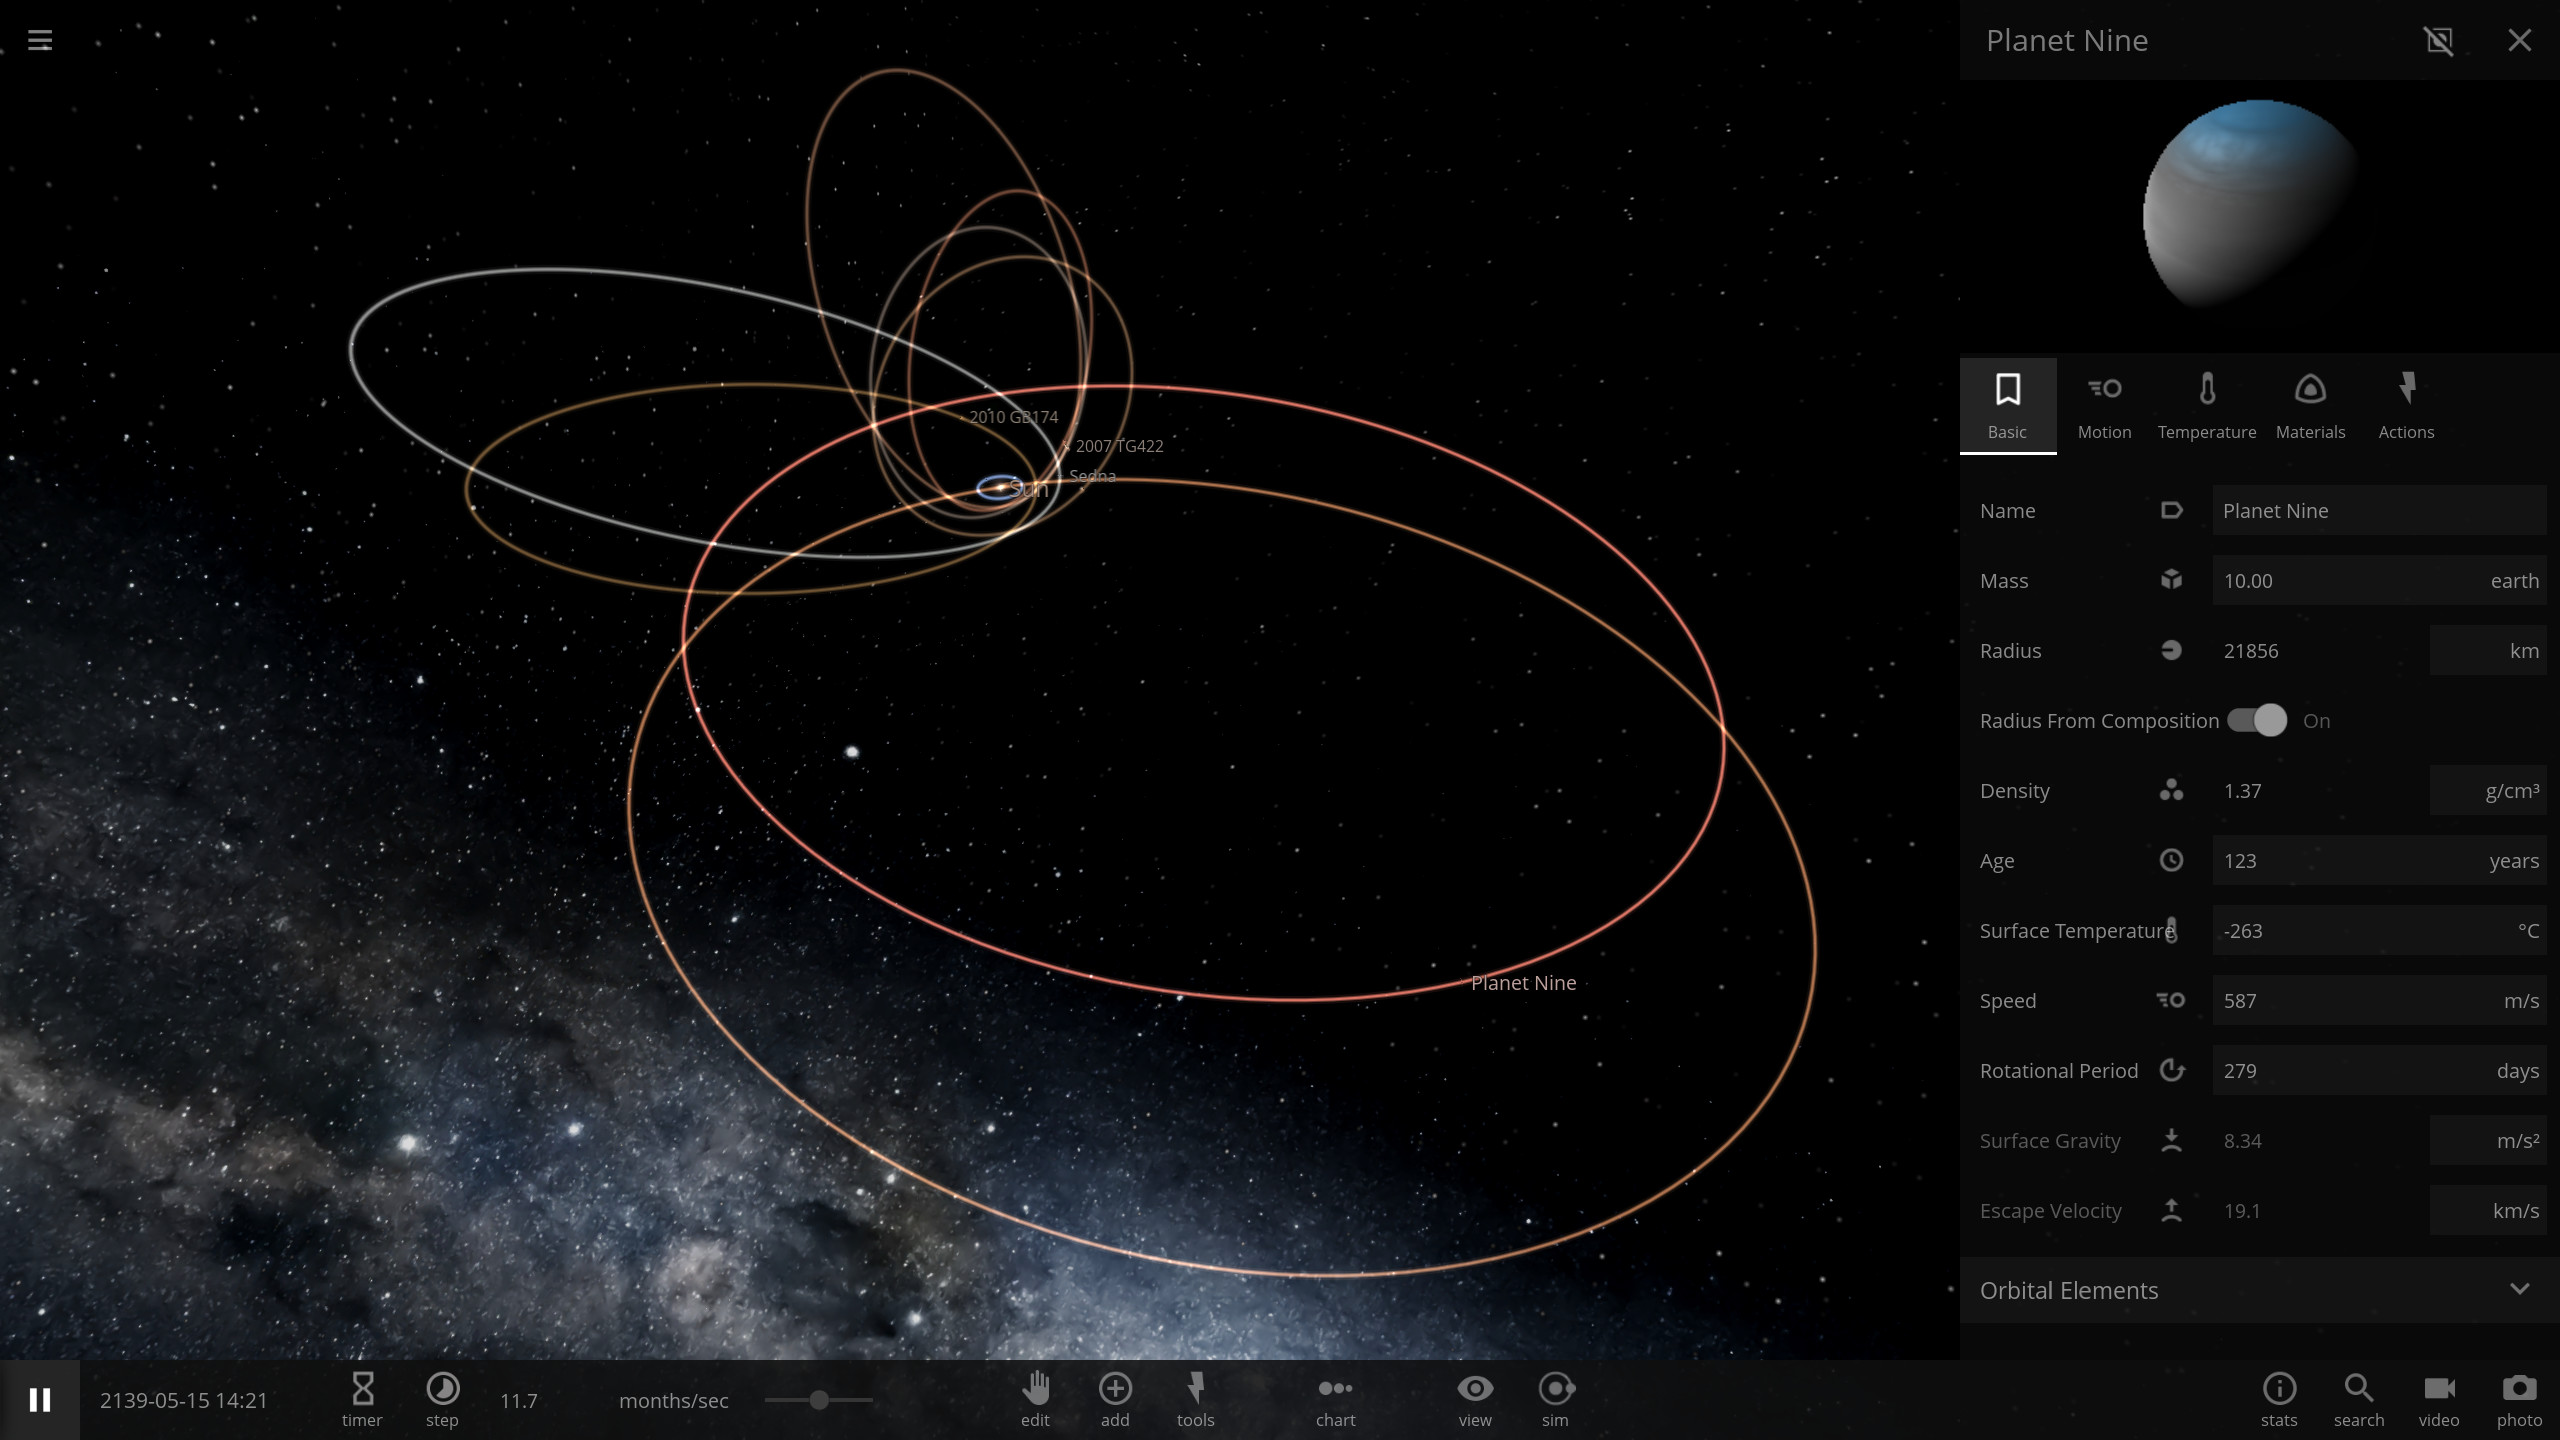
Task: Open the Materials tab
Action: pos(2309,404)
